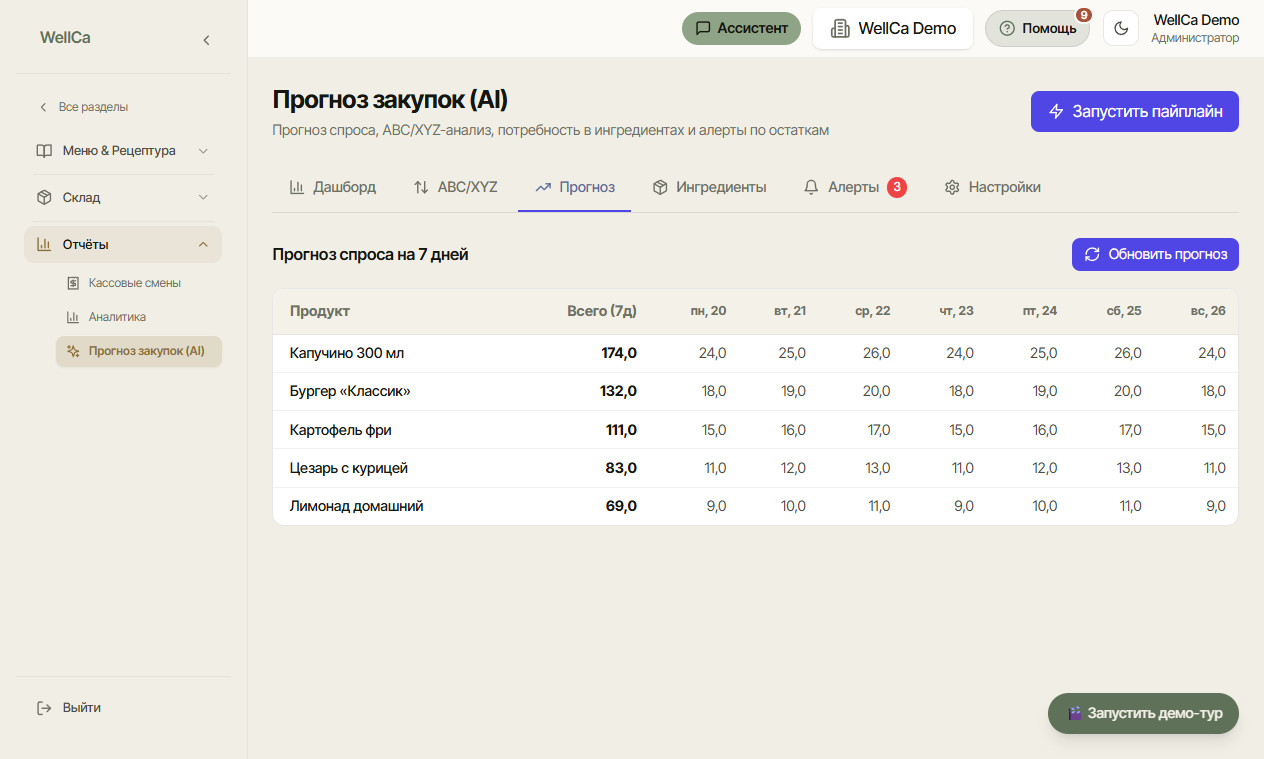Click the chart icon beside Аналитика
The width and height of the screenshot is (1264, 759).
(73, 317)
